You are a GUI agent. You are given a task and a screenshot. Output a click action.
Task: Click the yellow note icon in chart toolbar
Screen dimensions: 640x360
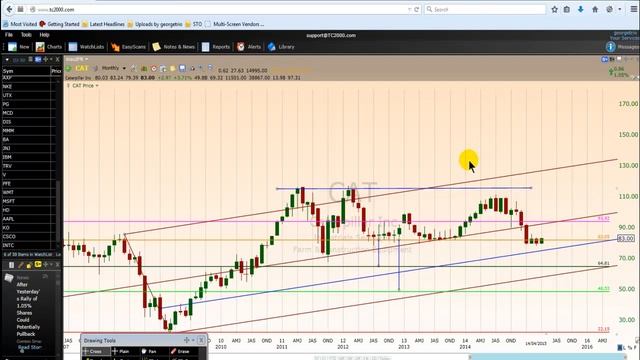tap(173, 69)
